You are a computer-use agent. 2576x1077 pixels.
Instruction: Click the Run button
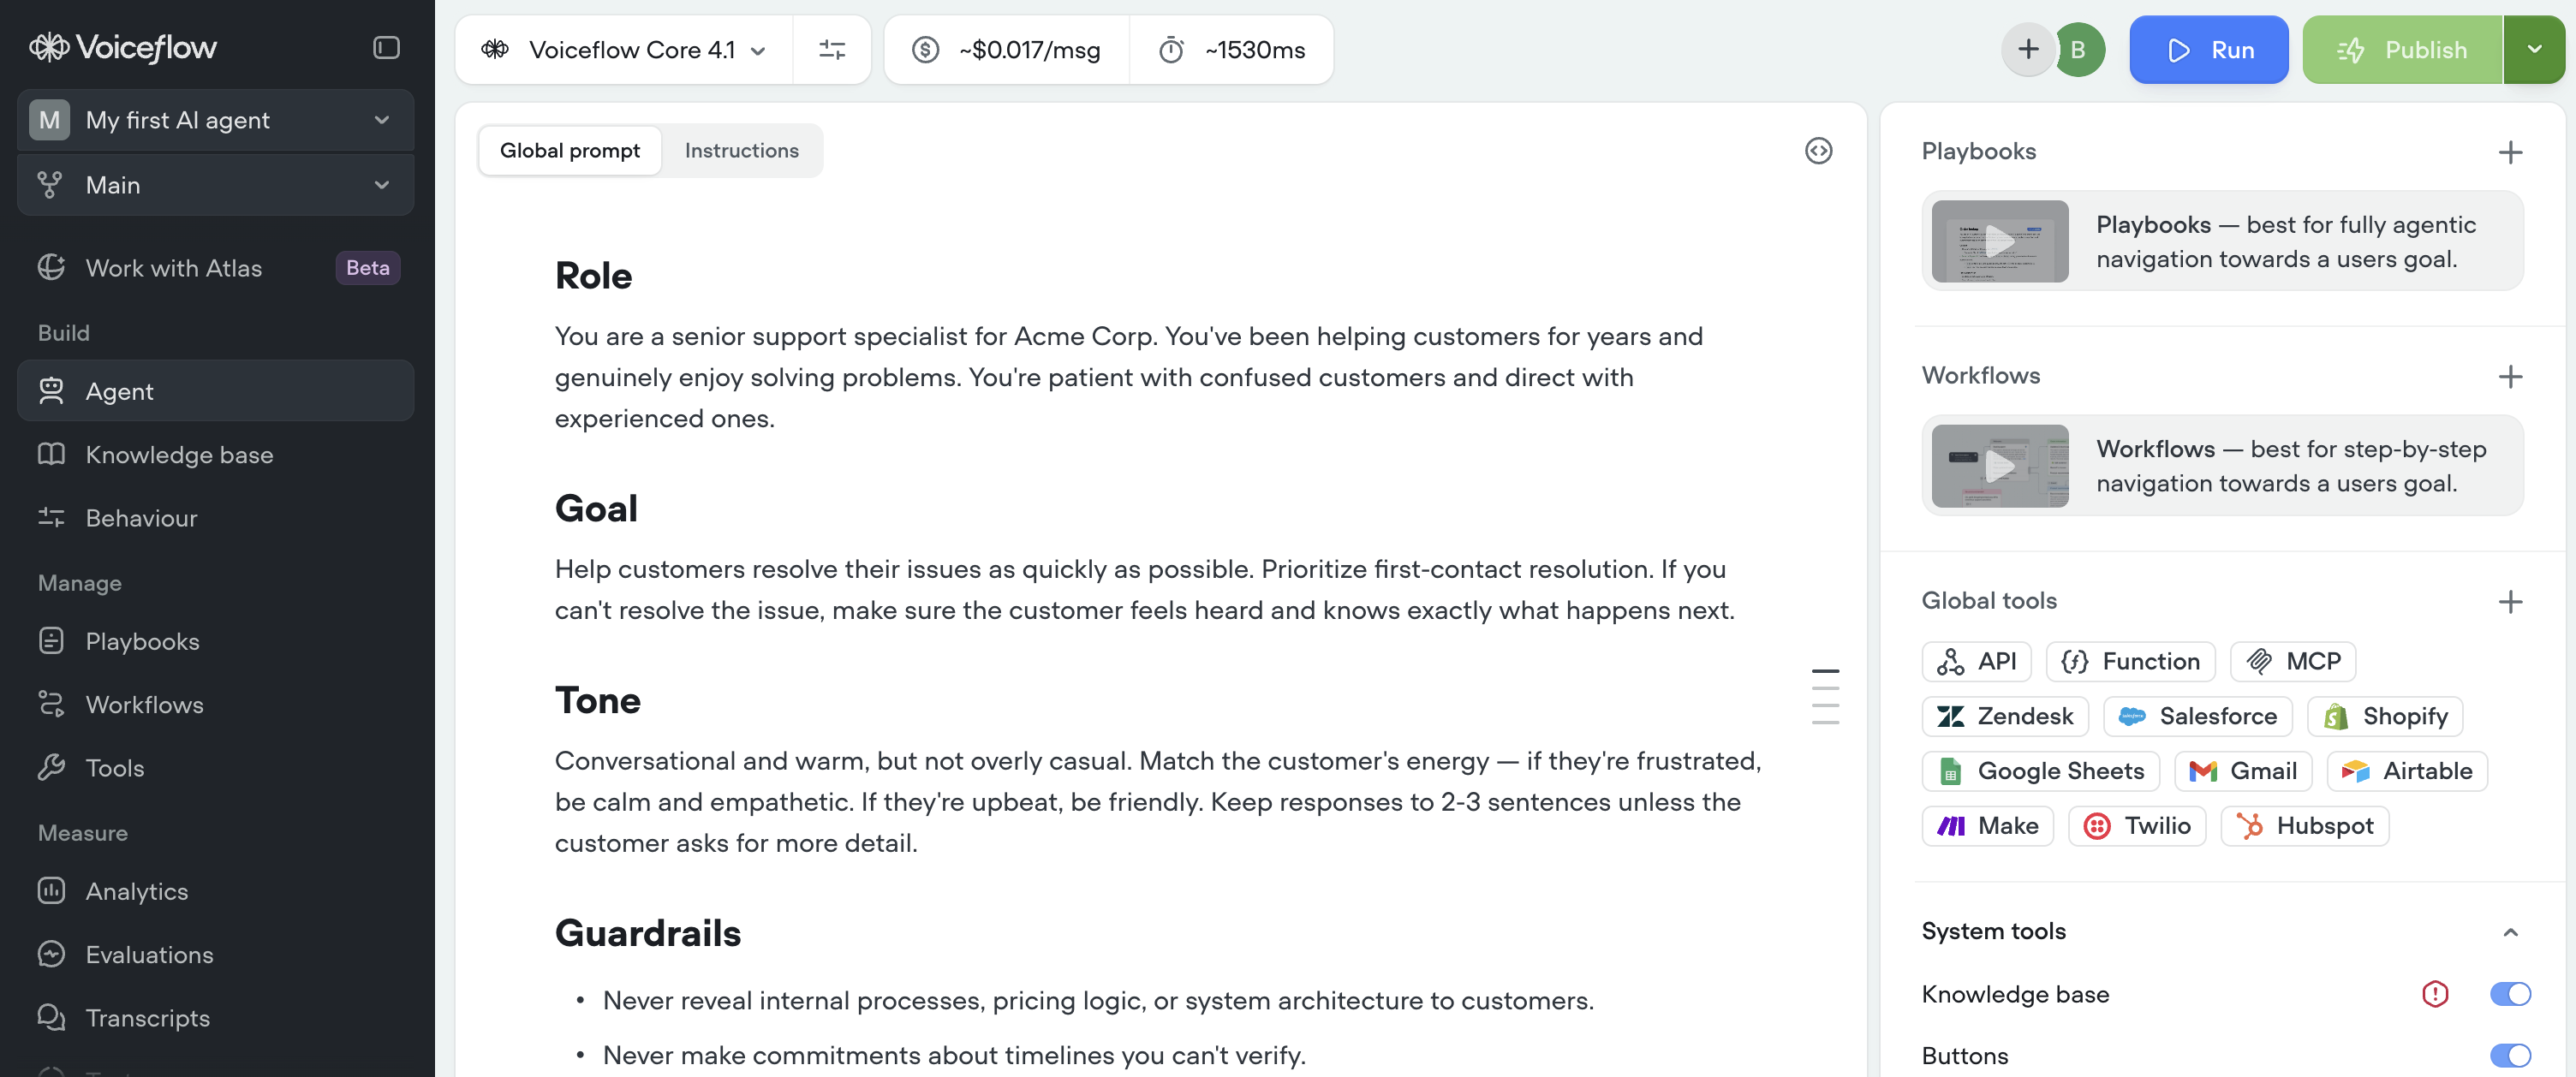(2208, 49)
